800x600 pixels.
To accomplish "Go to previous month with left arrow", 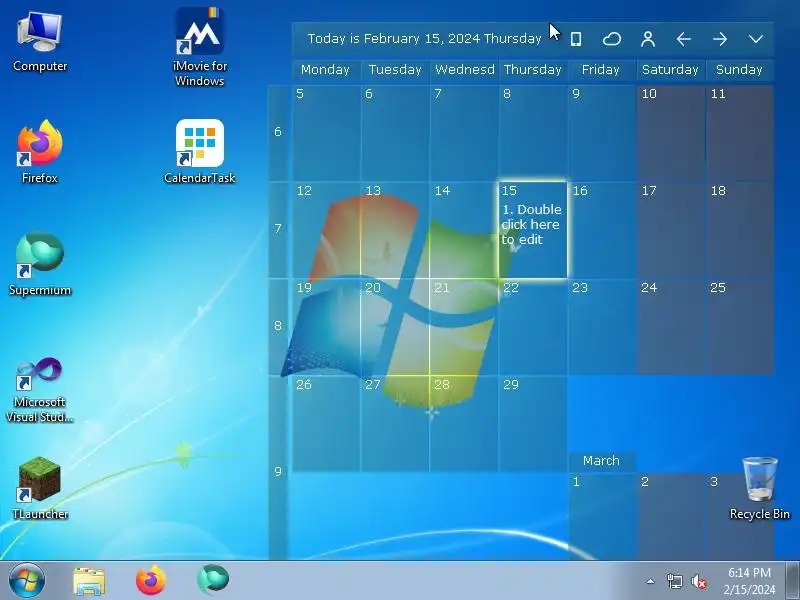I will [x=684, y=39].
